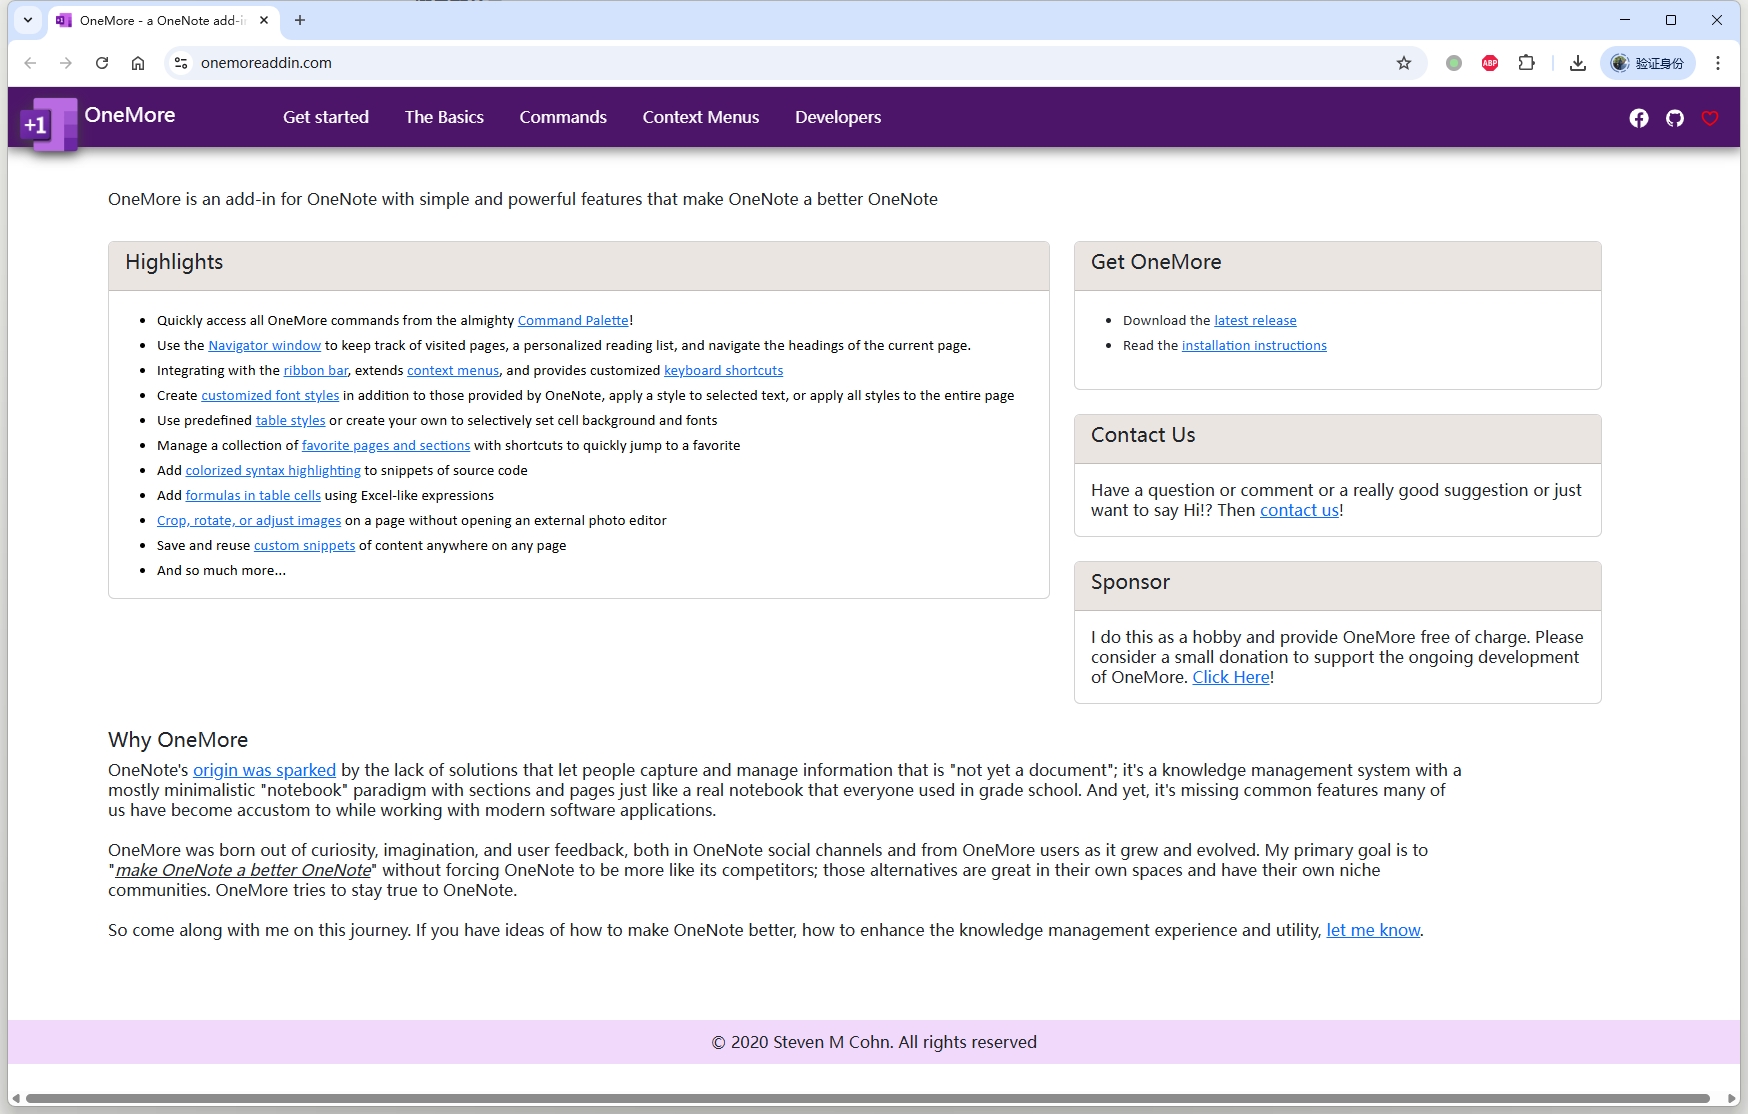Click the OneMore site title

pyautogui.click(x=130, y=115)
